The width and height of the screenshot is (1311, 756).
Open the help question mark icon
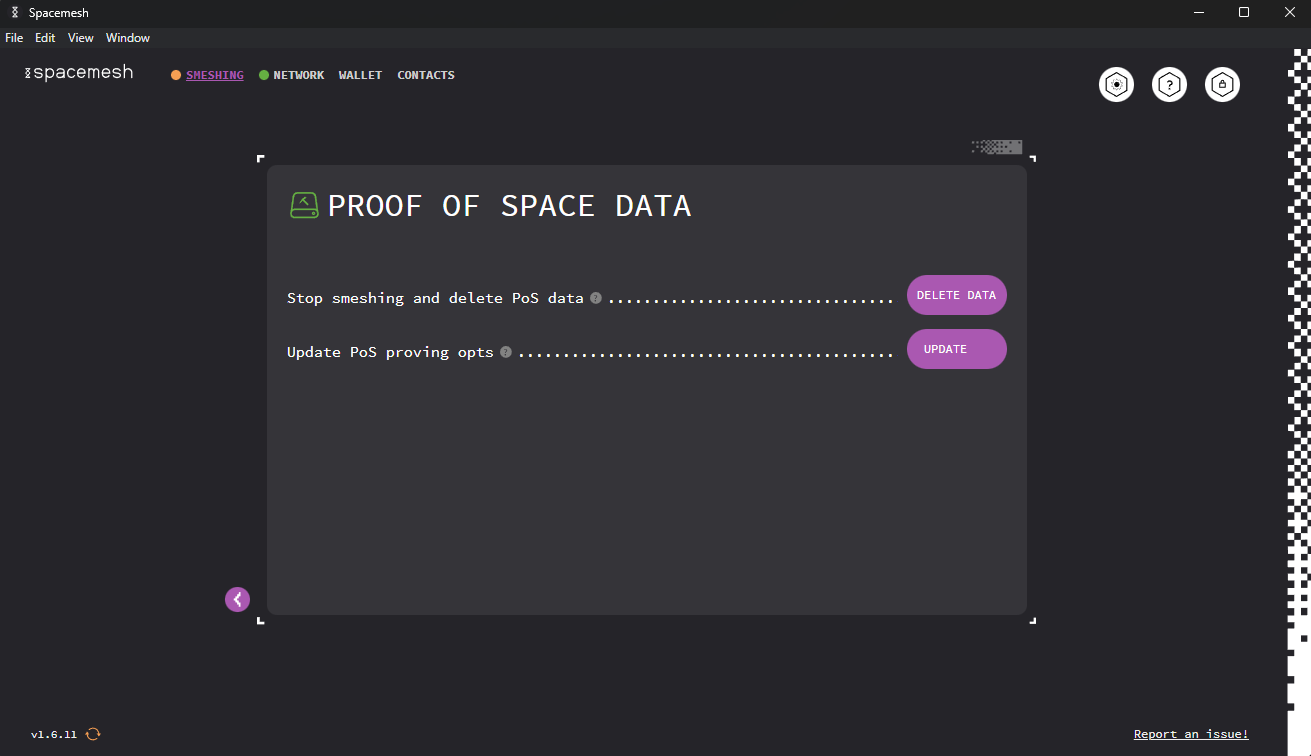[x=1169, y=85]
